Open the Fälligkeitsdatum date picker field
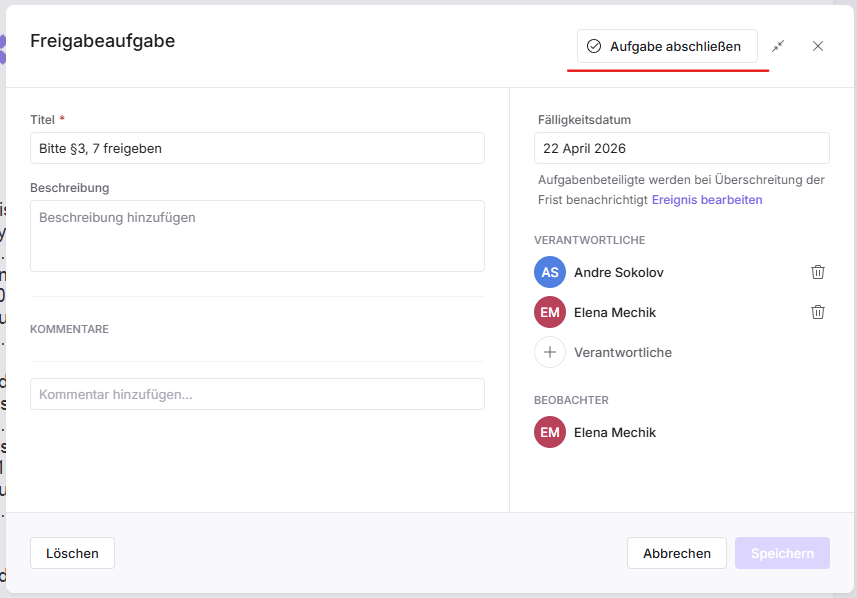The height and width of the screenshot is (598, 857). pyautogui.click(x=681, y=148)
